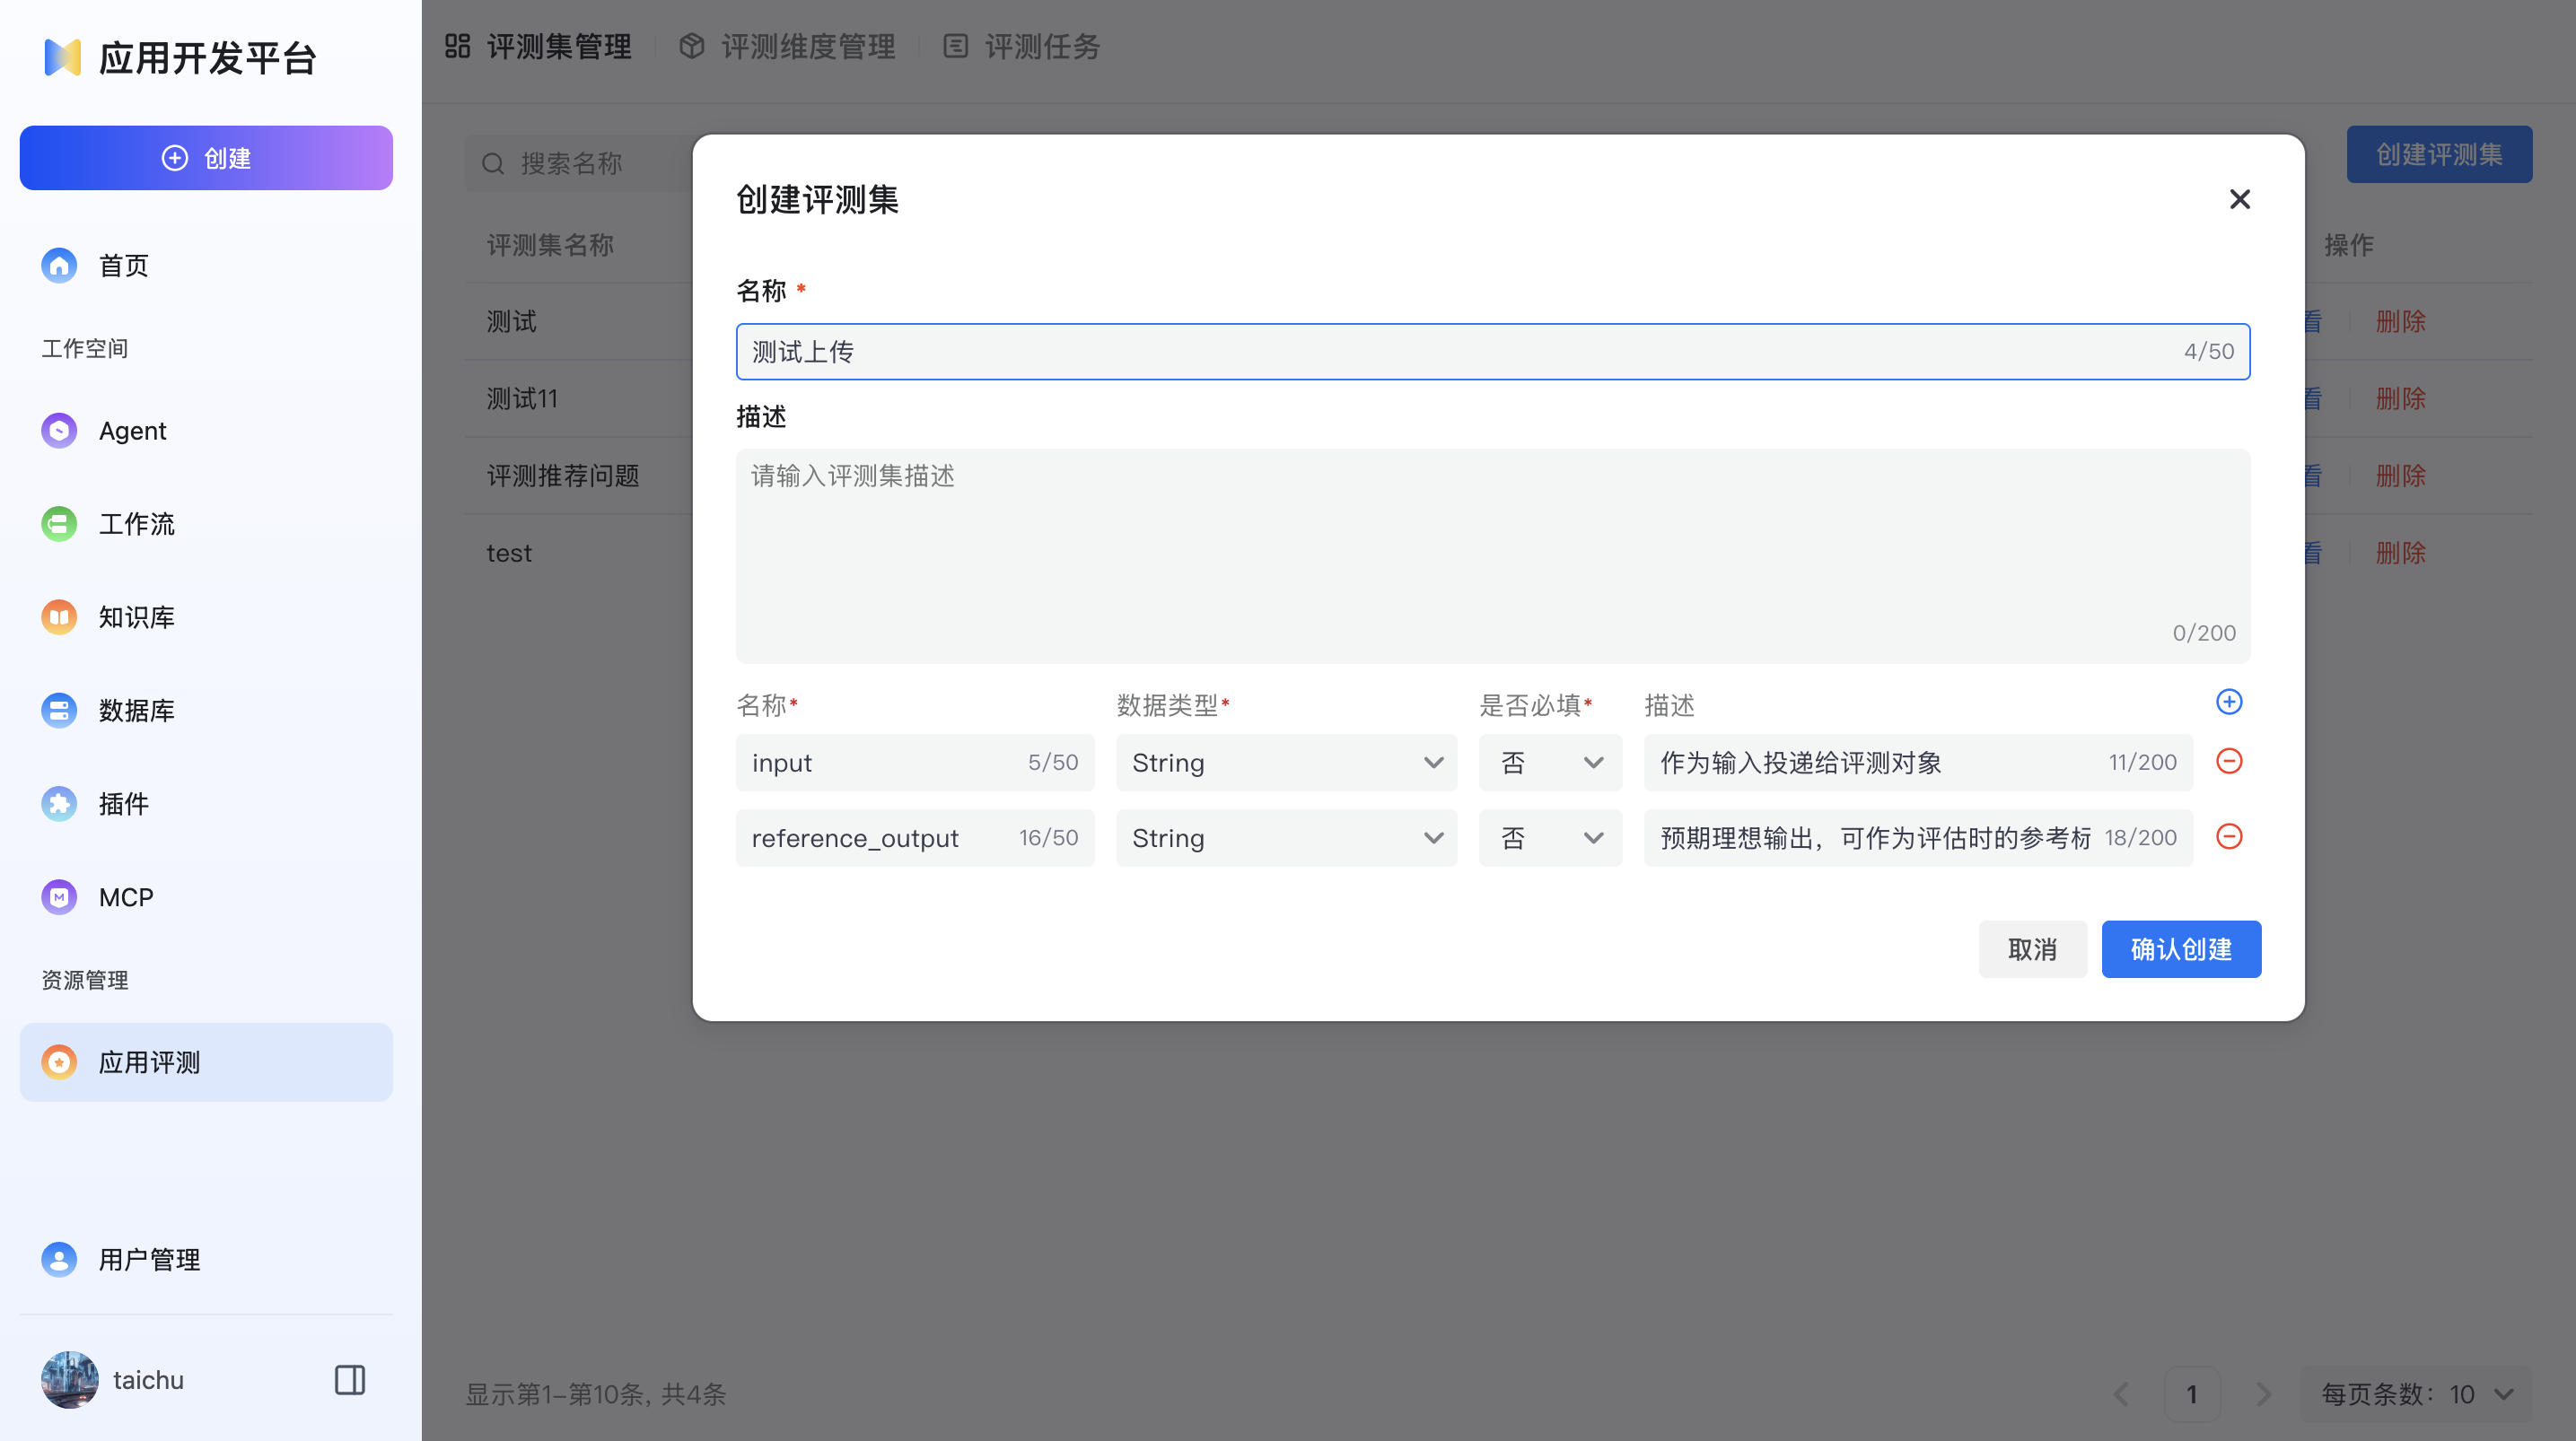Go to 插件 in the sidebar

coord(124,804)
